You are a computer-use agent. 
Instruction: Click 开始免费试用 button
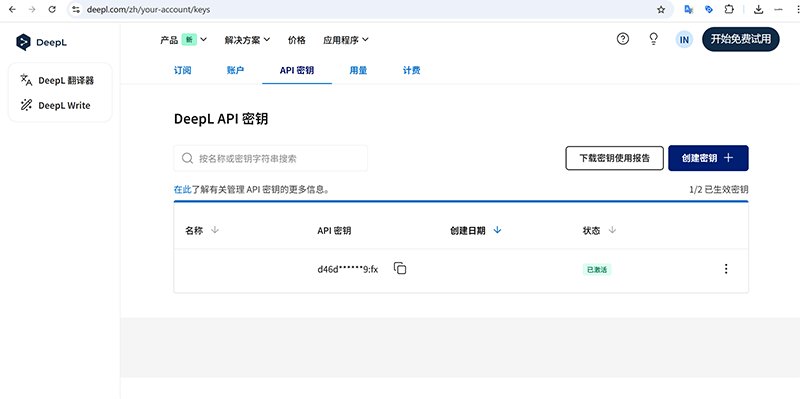[741, 39]
